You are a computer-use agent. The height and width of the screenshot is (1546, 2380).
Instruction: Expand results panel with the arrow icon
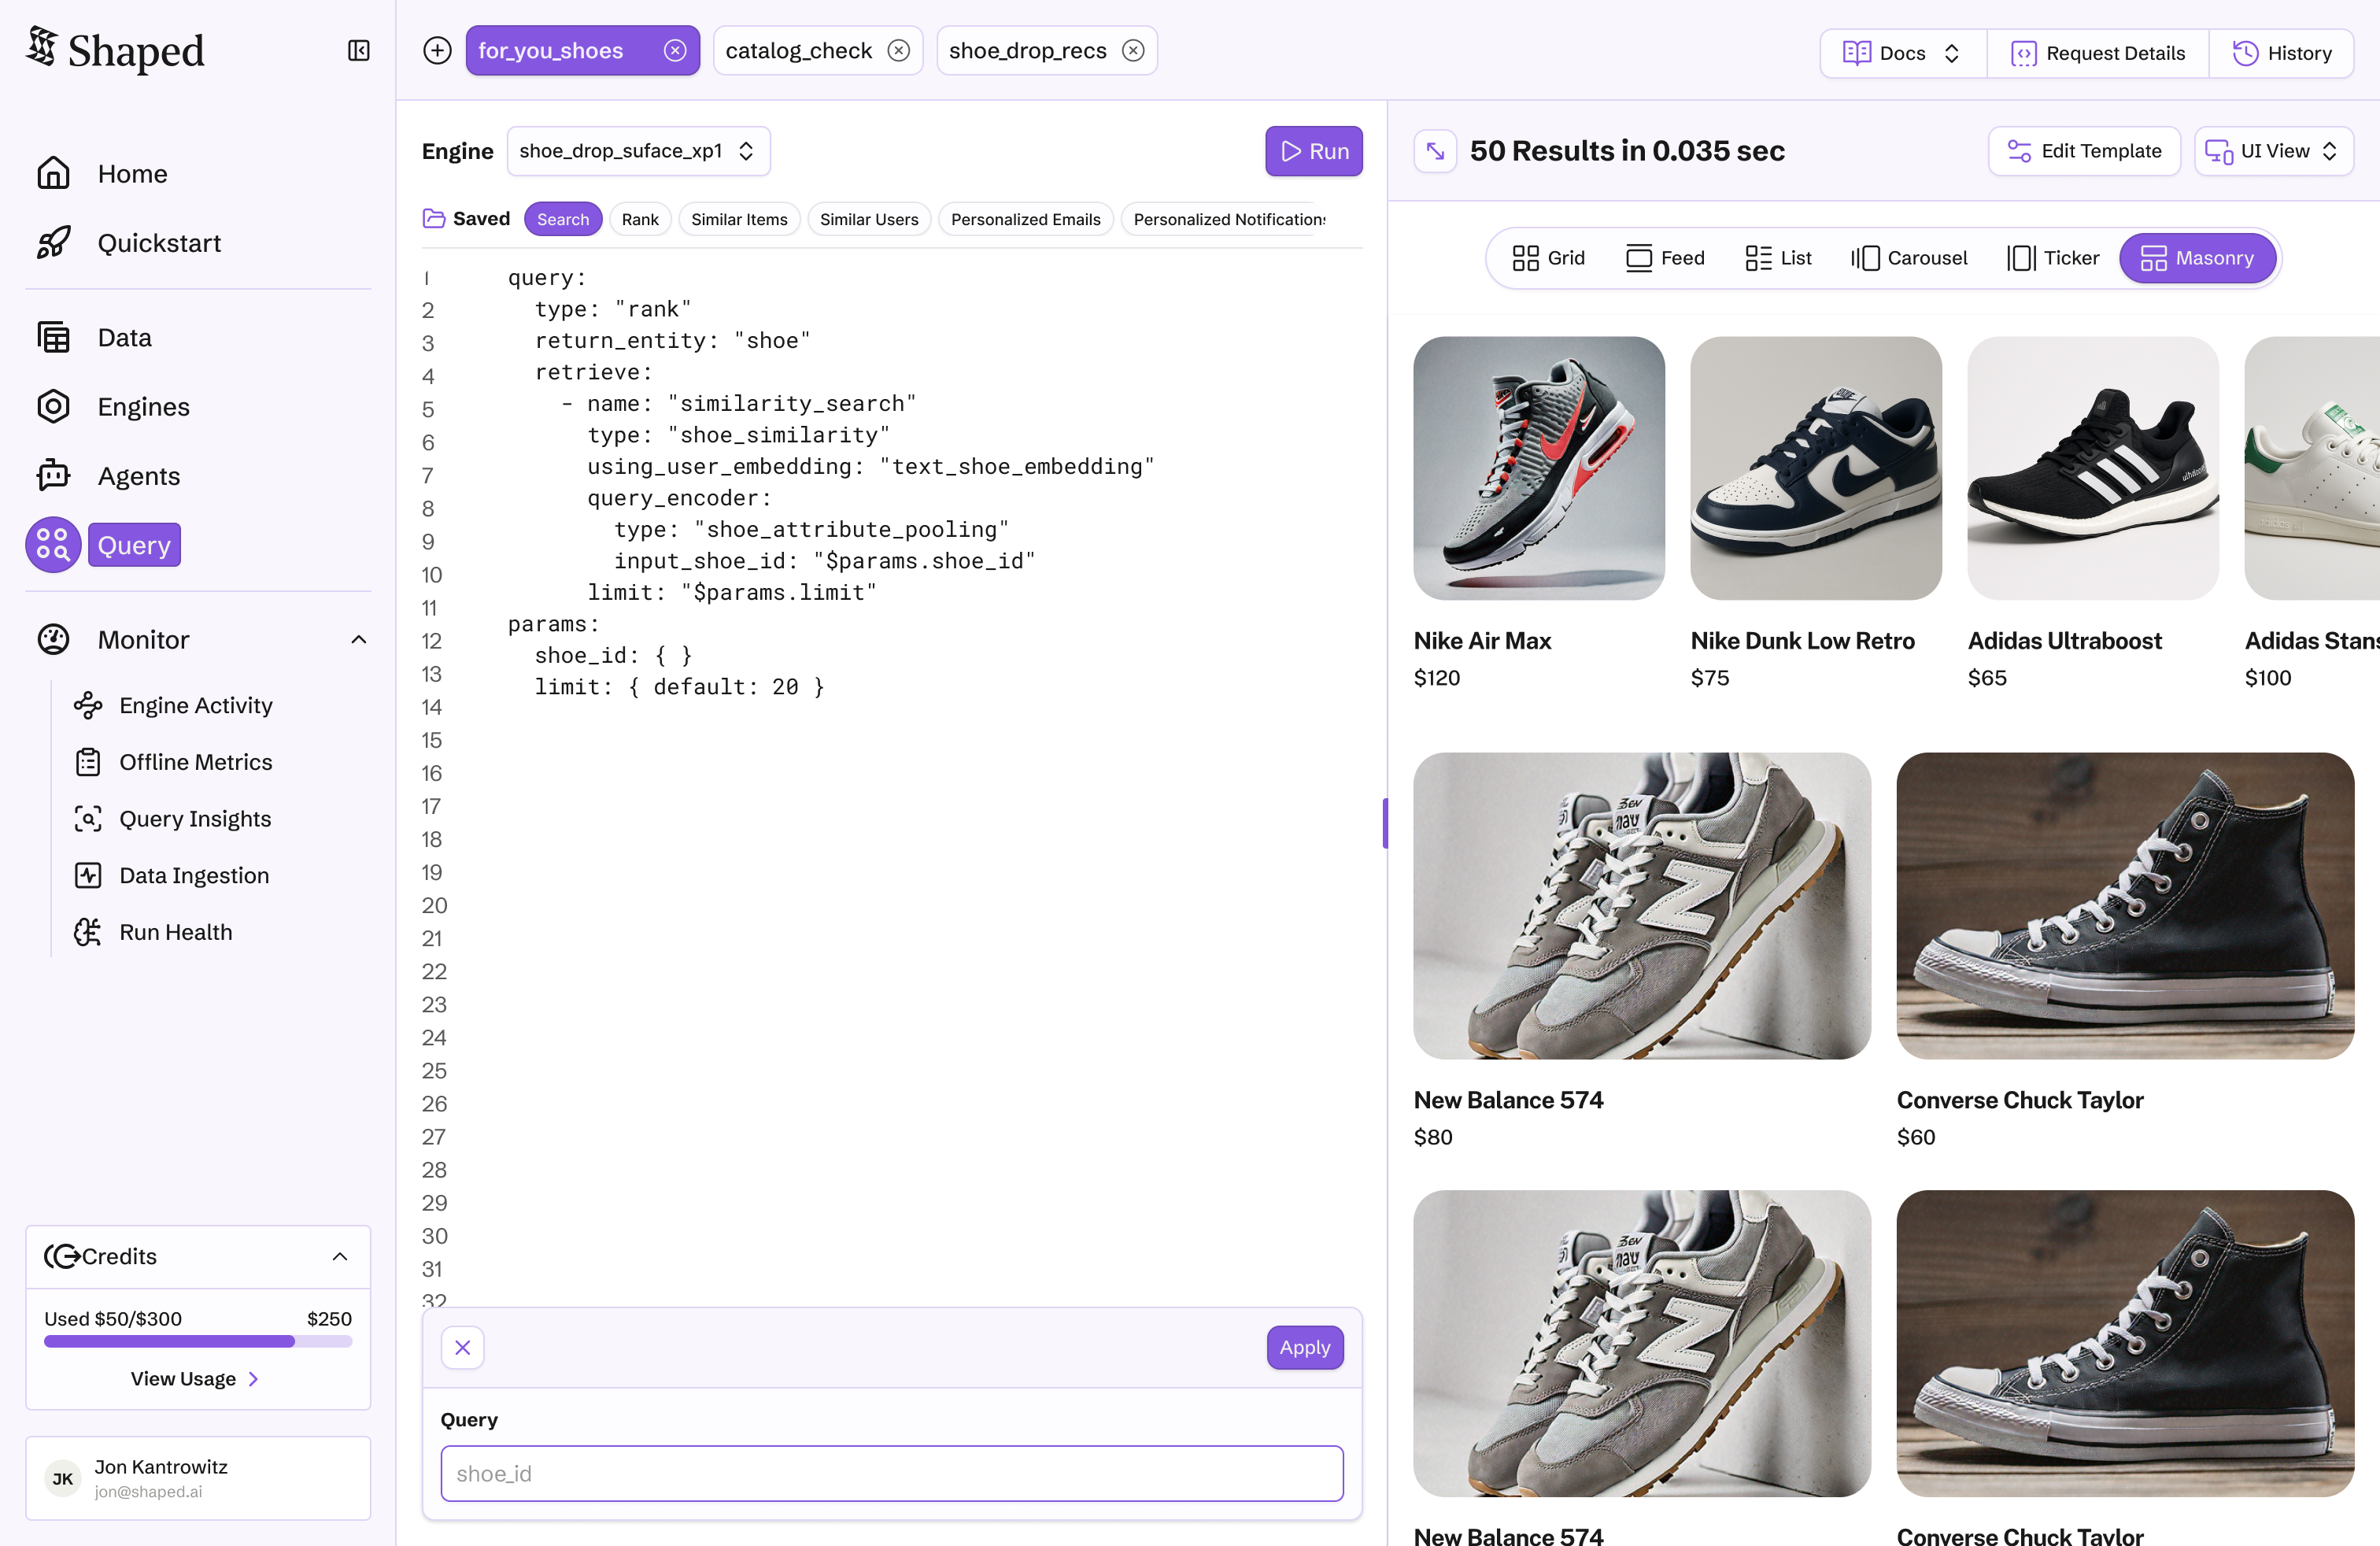tap(1435, 151)
